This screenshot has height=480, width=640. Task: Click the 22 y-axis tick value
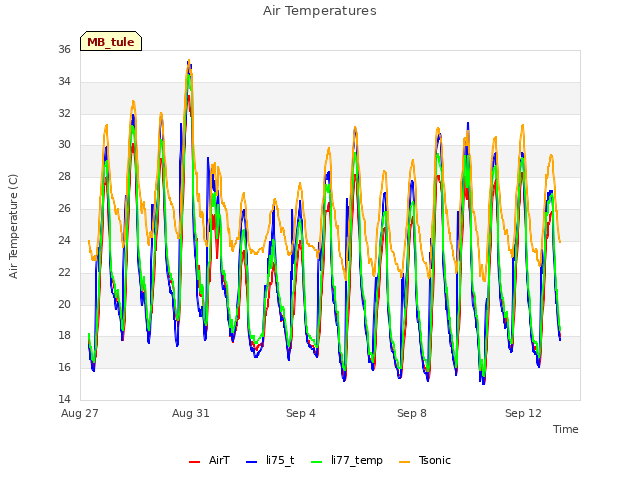pyautogui.click(x=64, y=272)
